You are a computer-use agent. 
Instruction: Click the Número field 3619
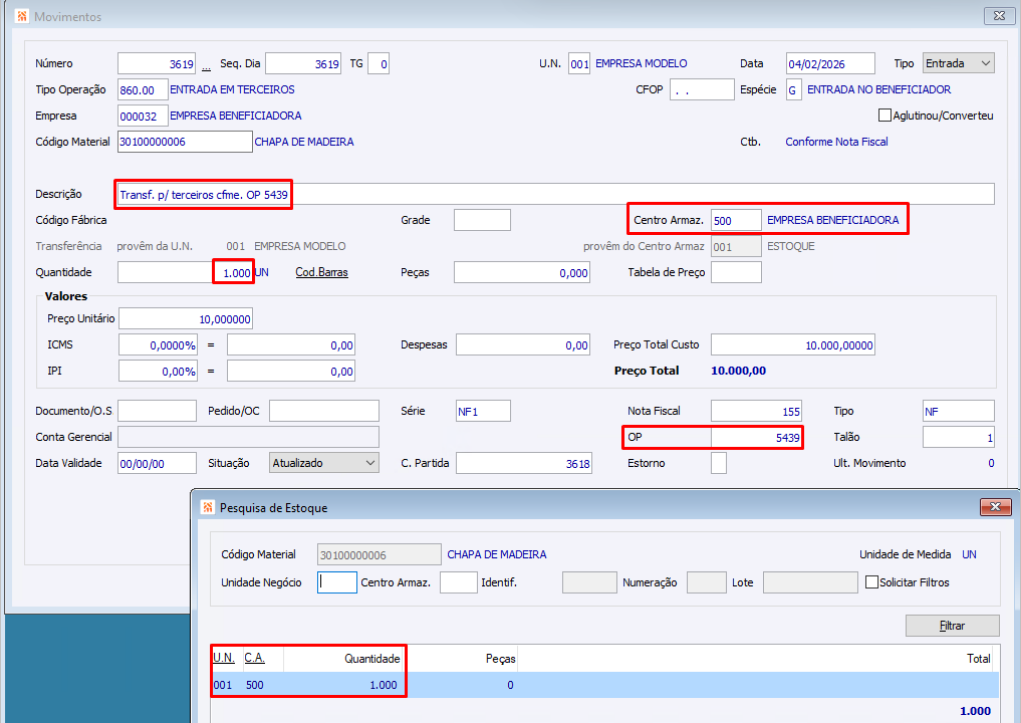coord(157,64)
